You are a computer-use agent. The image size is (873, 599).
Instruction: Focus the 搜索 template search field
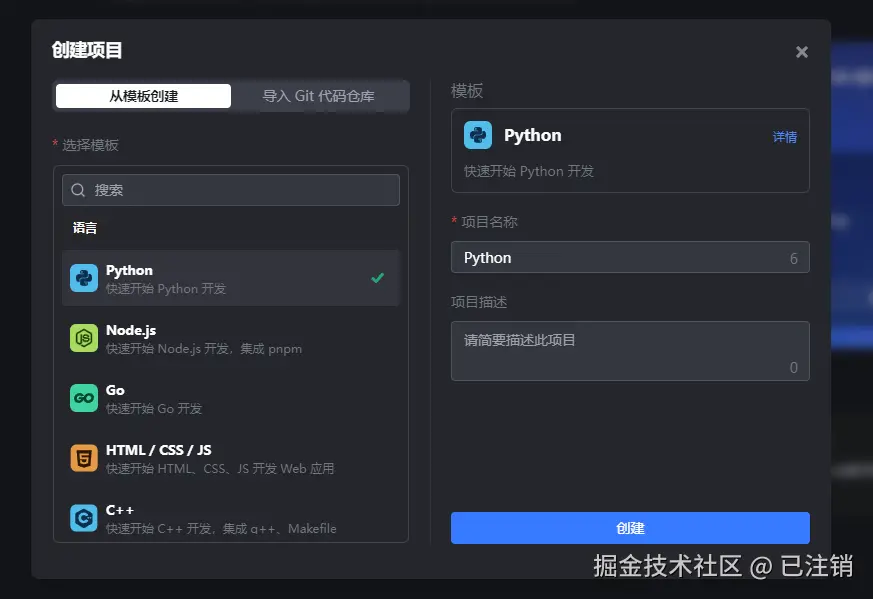coord(231,190)
